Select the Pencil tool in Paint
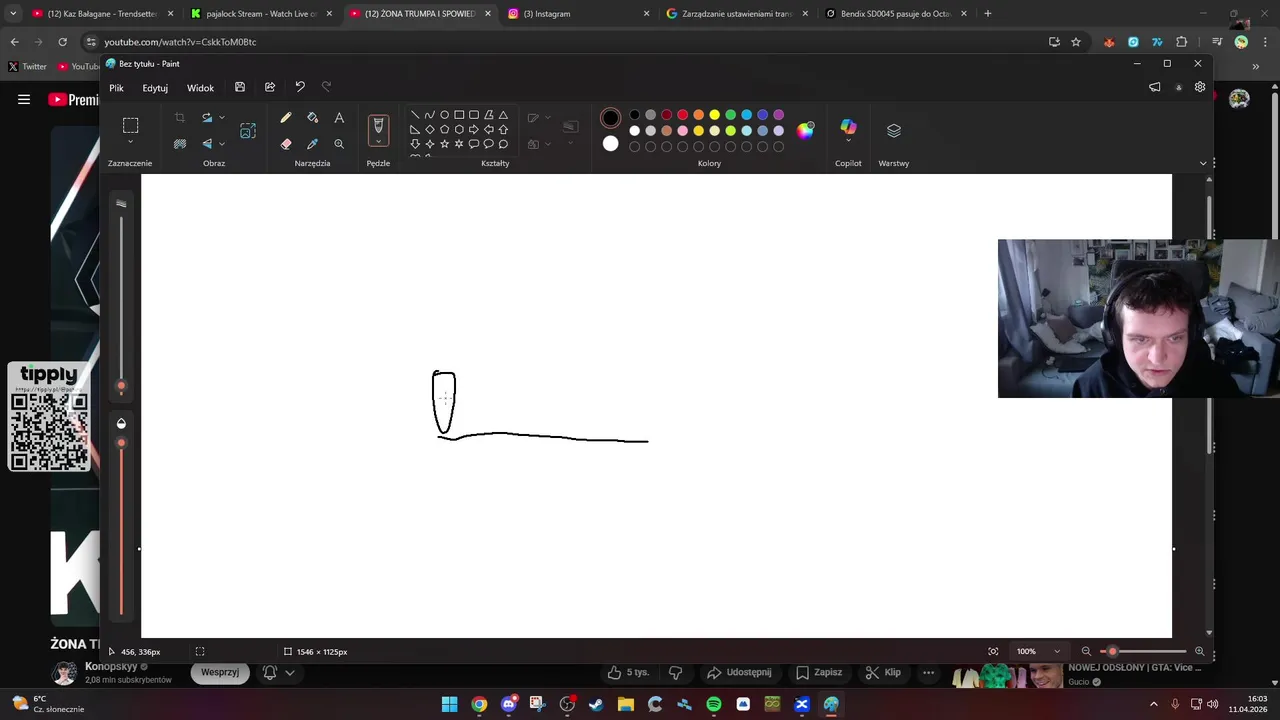The height and width of the screenshot is (720, 1280). point(286,118)
